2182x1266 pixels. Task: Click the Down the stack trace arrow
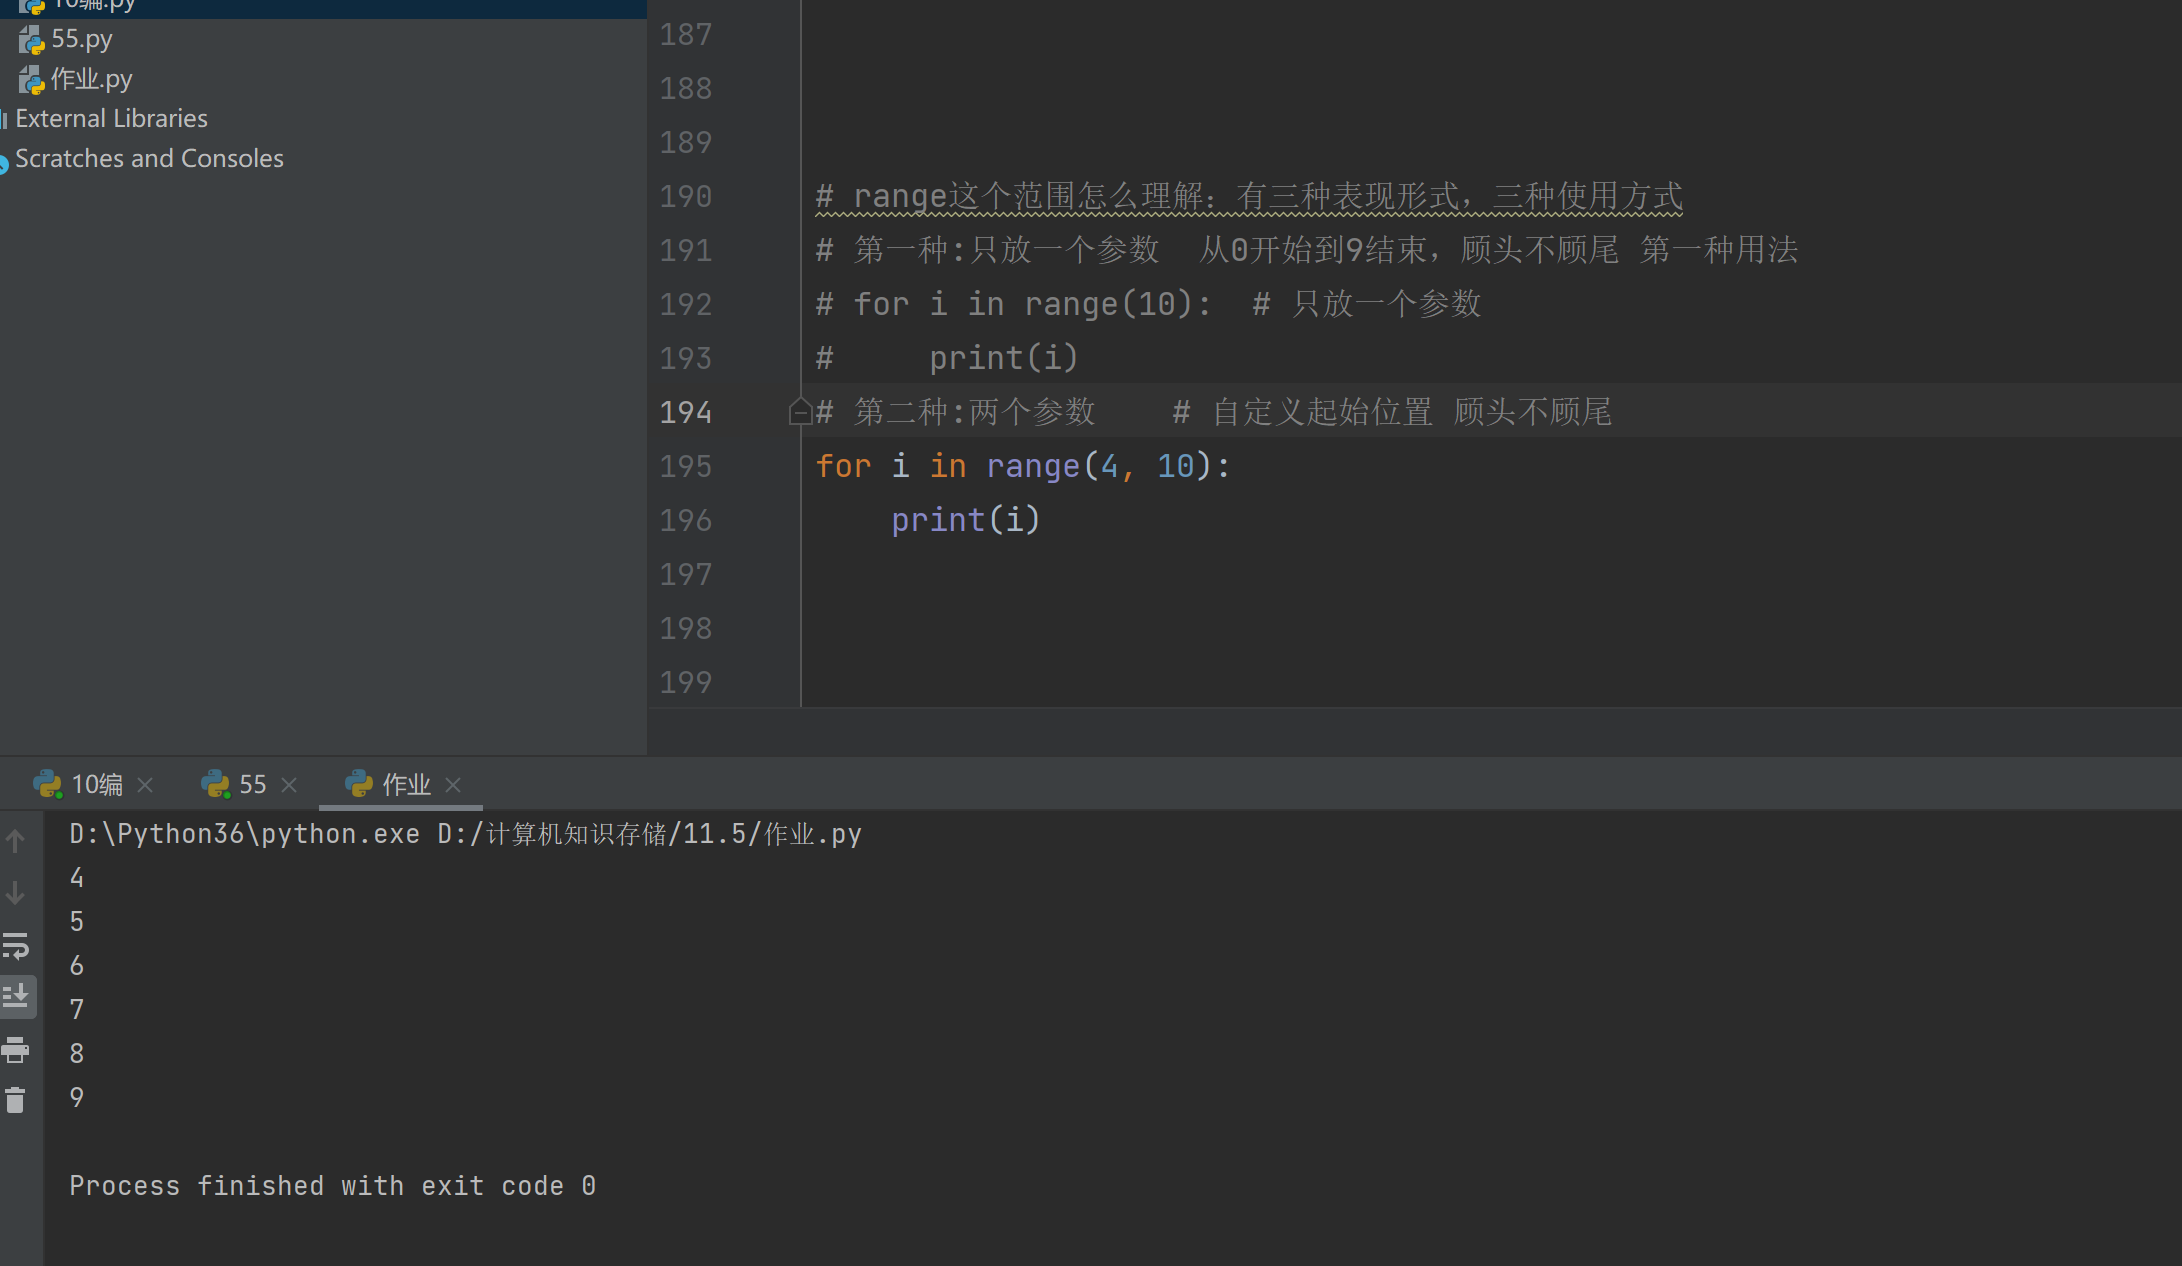point(15,893)
